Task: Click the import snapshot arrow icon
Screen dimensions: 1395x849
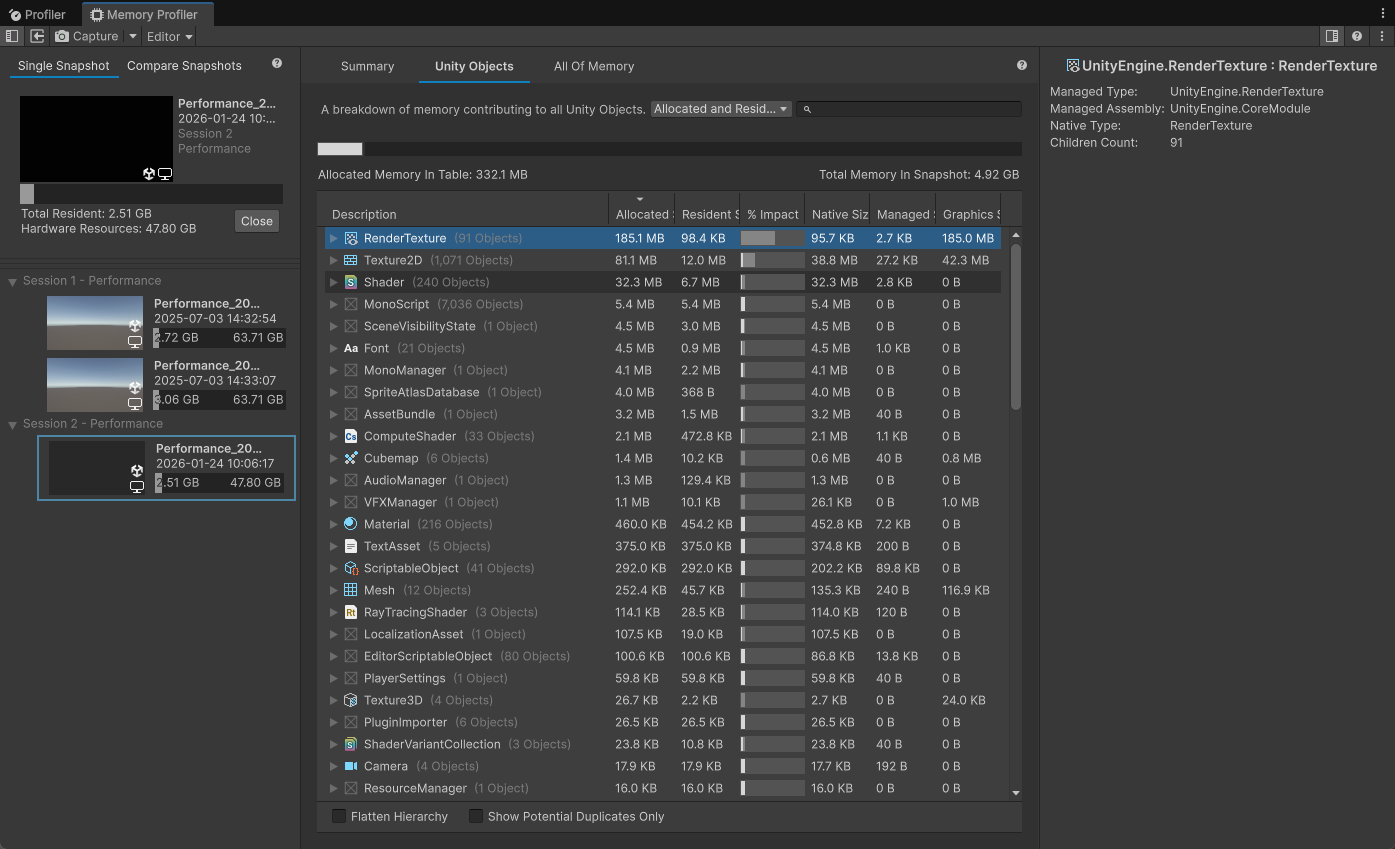Action: [37, 36]
